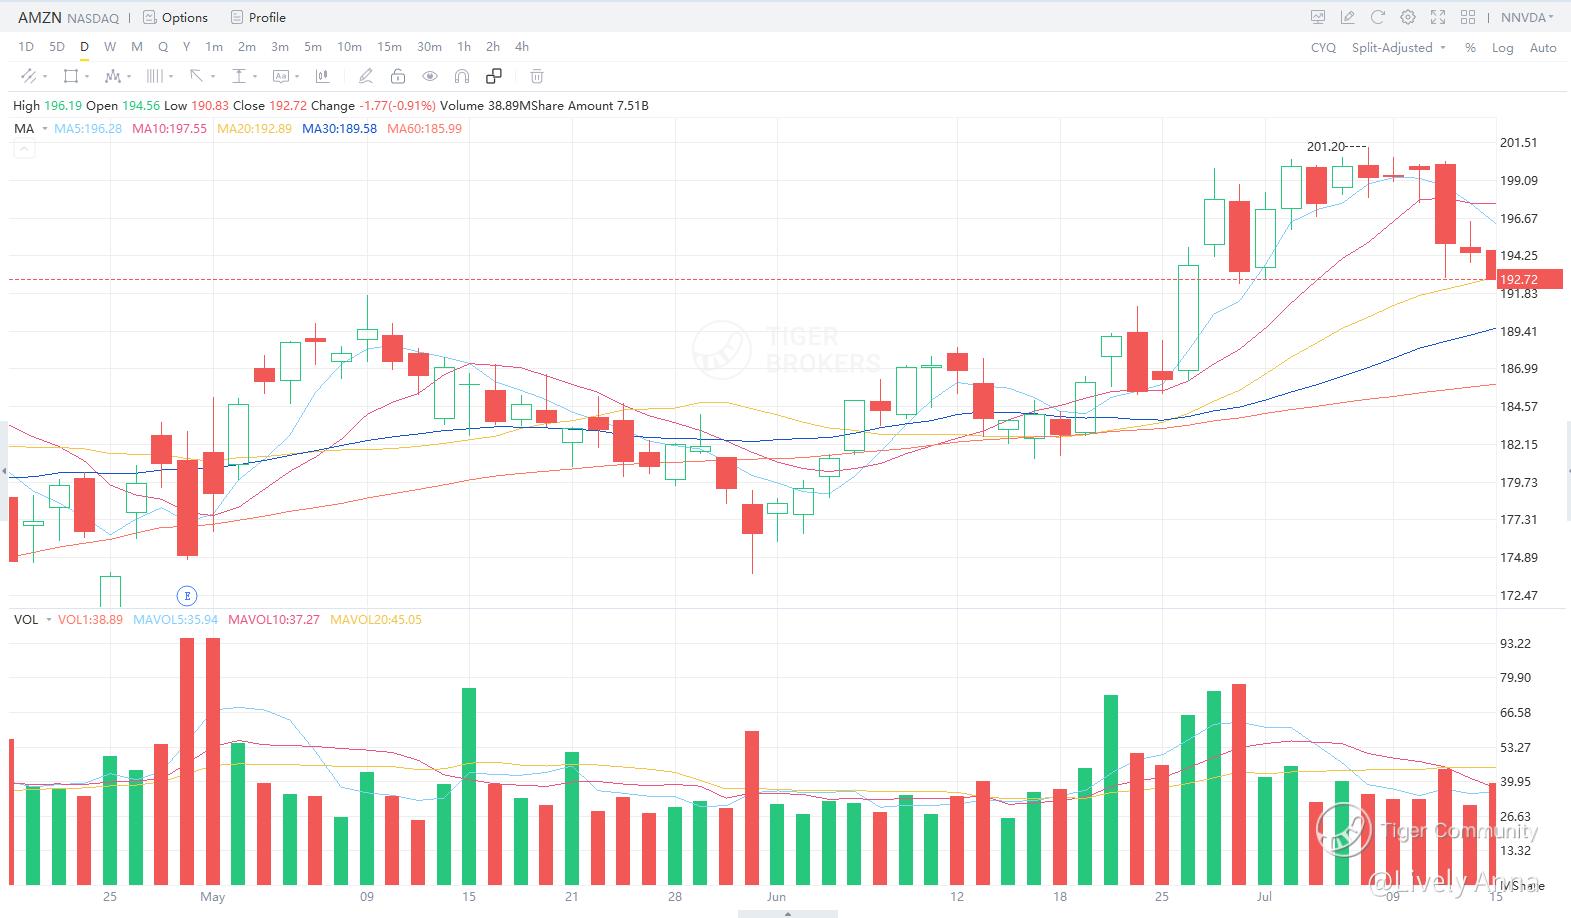
Task: Click the MAVOL10:37.27 volume label
Action: coord(274,619)
